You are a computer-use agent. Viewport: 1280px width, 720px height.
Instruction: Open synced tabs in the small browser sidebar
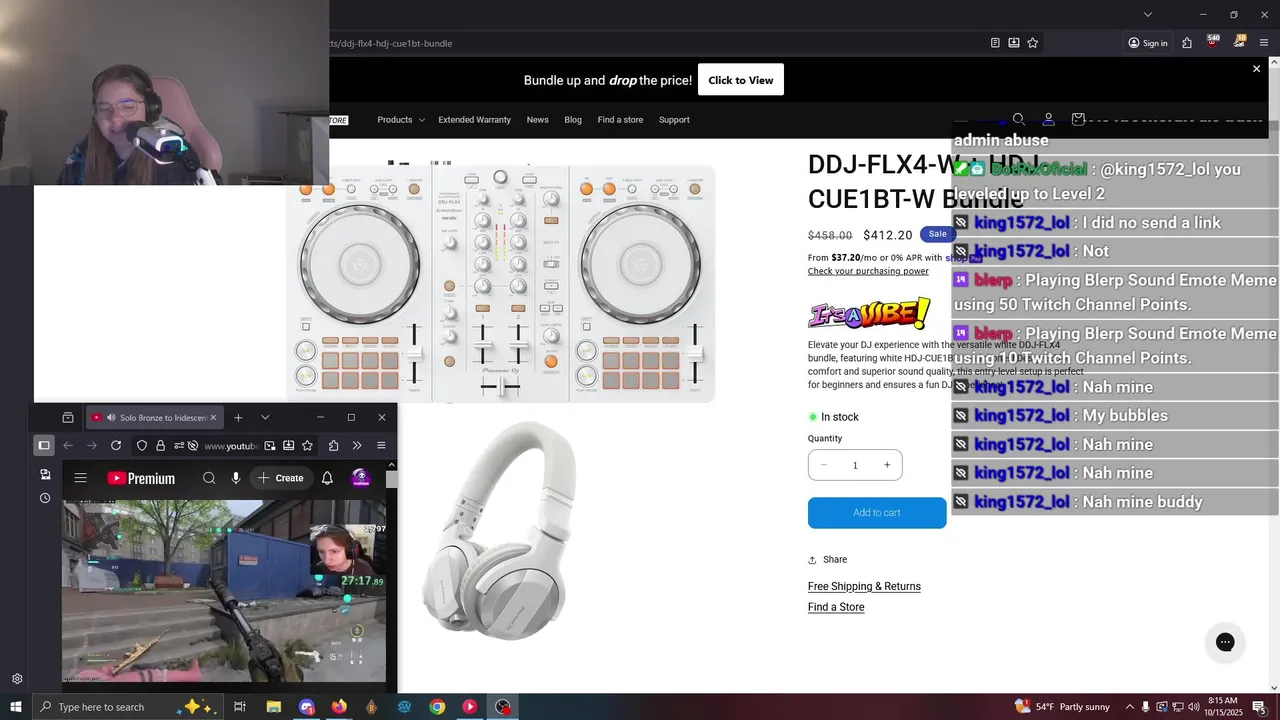click(x=45, y=474)
